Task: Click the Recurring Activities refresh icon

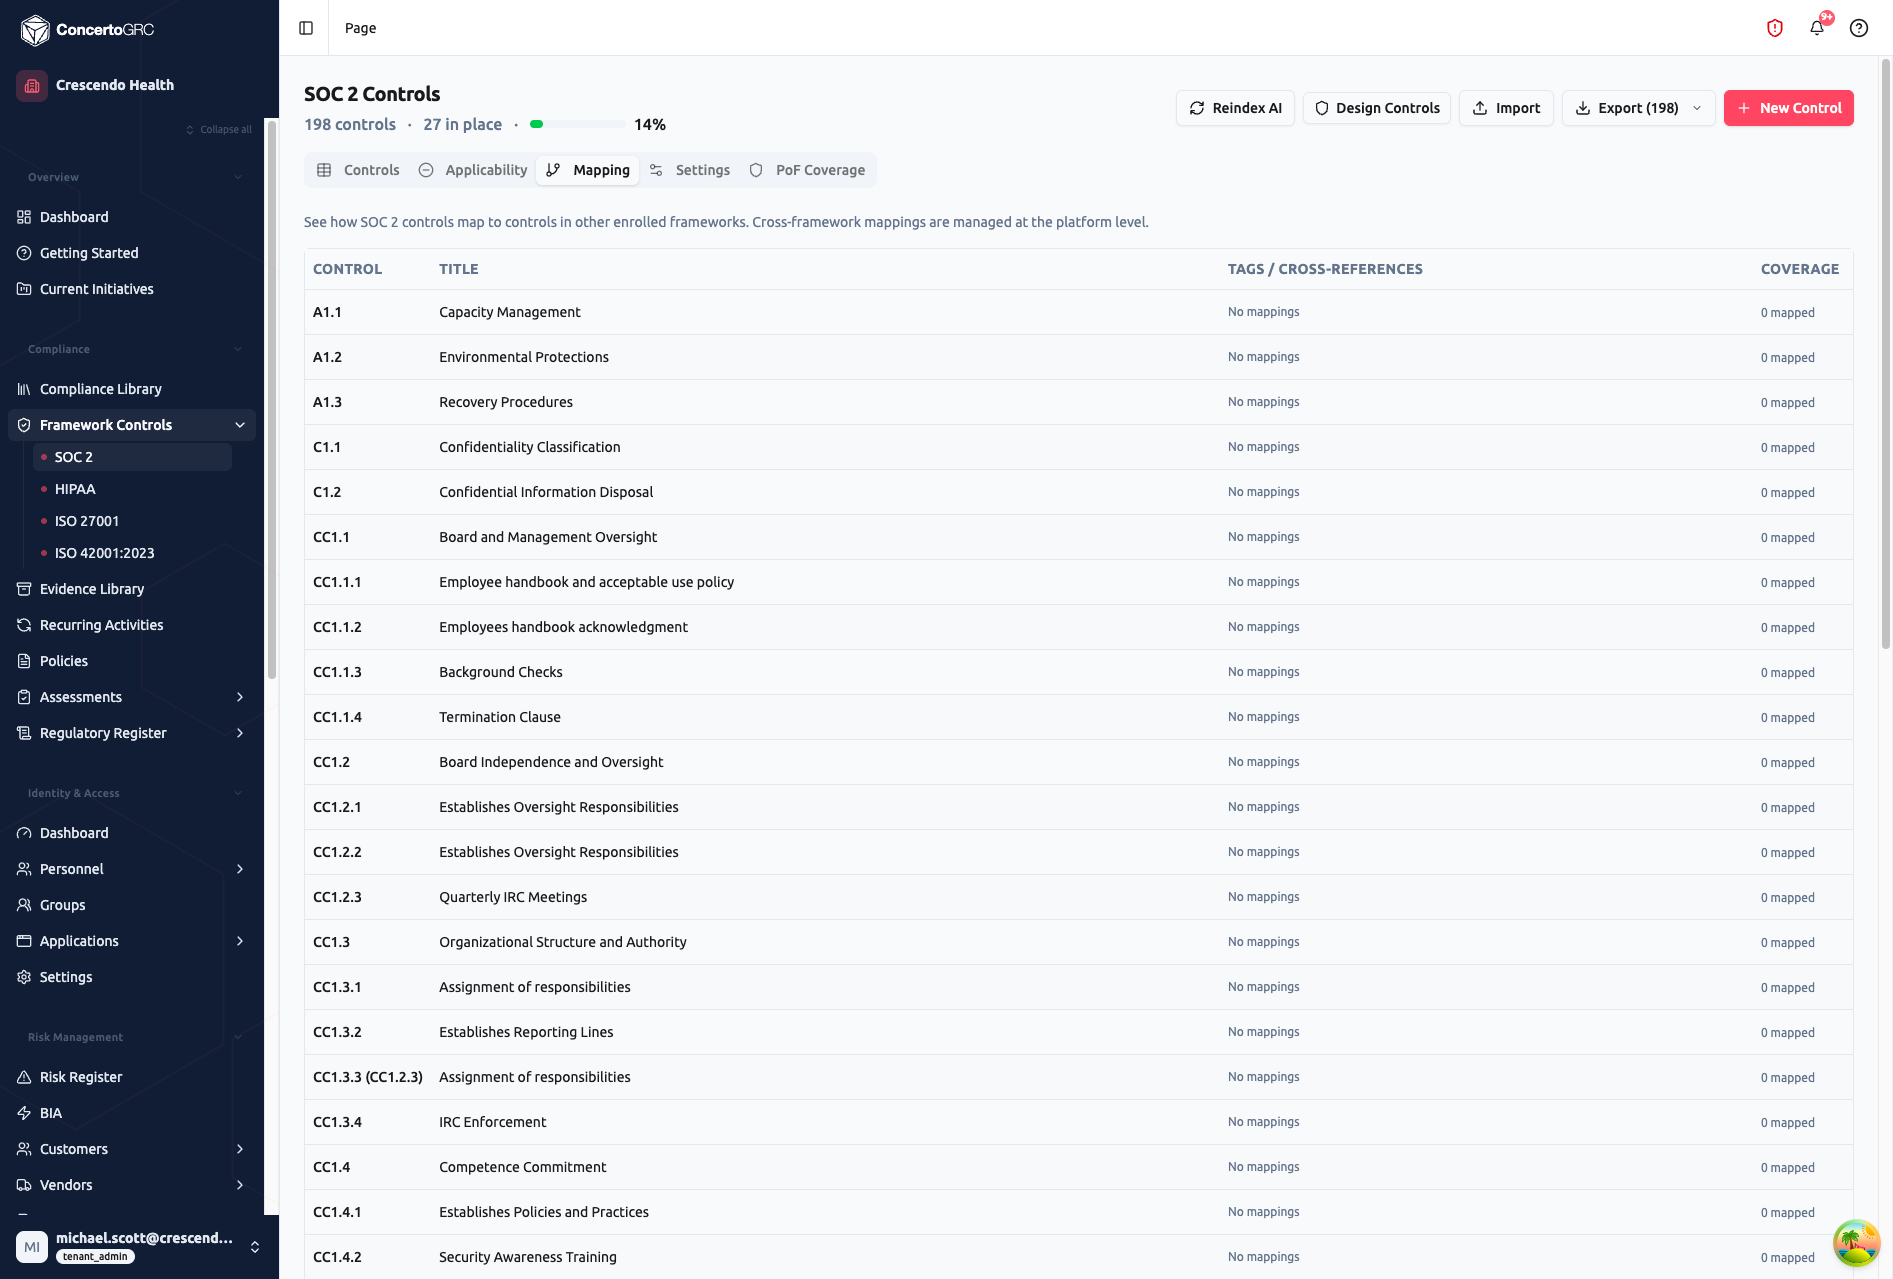Action: (24, 625)
